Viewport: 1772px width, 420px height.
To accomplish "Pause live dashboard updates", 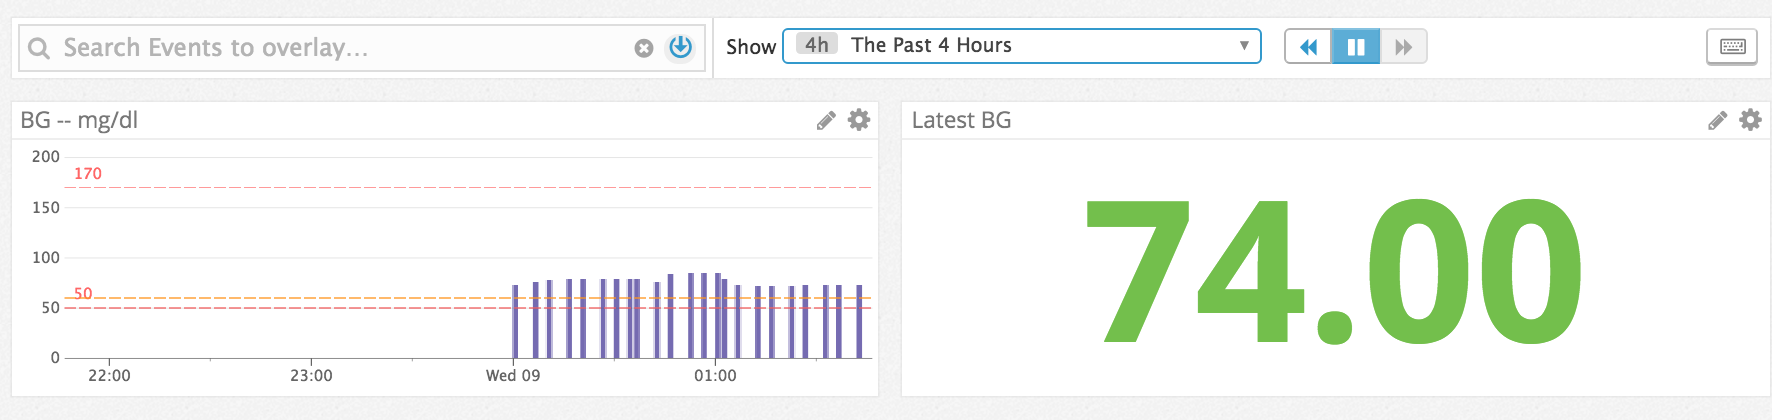I will coord(1356,46).
